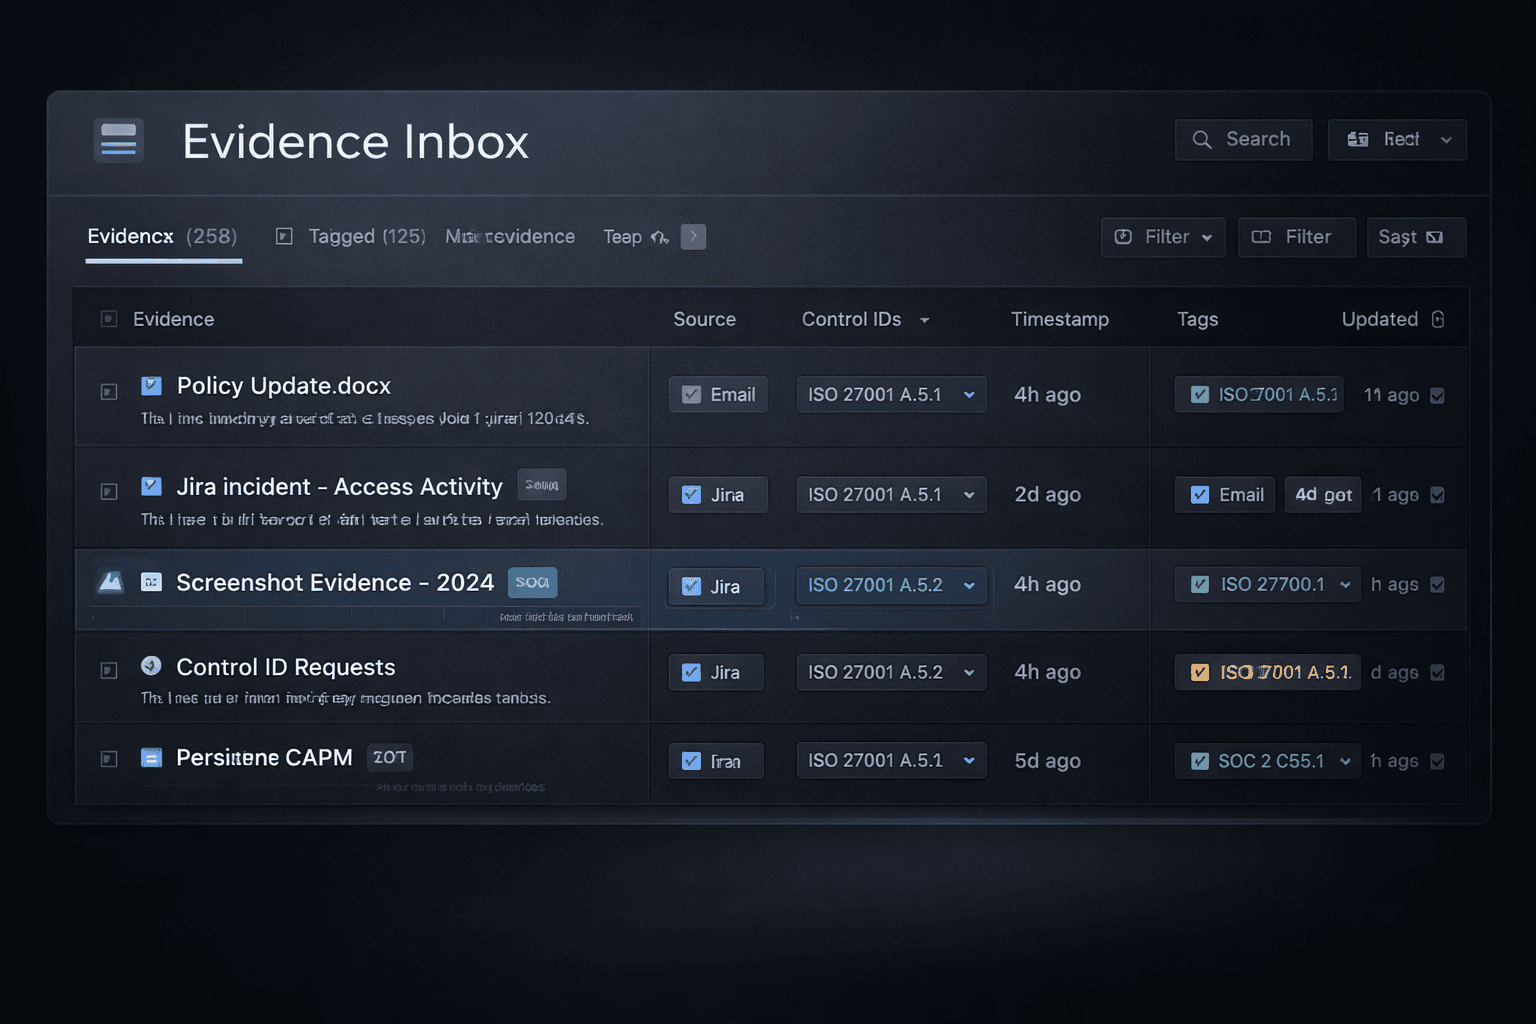Click the icon on the Tagged tab label
1536x1024 pixels.
pyautogui.click(x=284, y=236)
